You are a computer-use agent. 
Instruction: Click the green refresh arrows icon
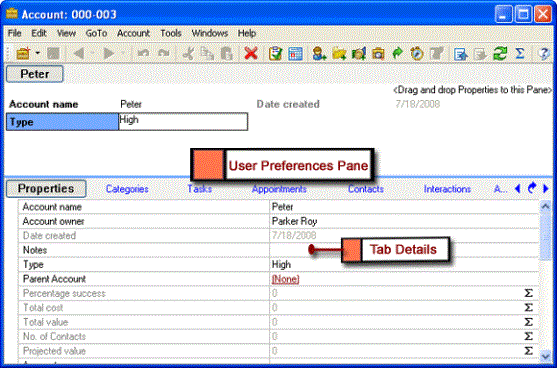point(500,54)
